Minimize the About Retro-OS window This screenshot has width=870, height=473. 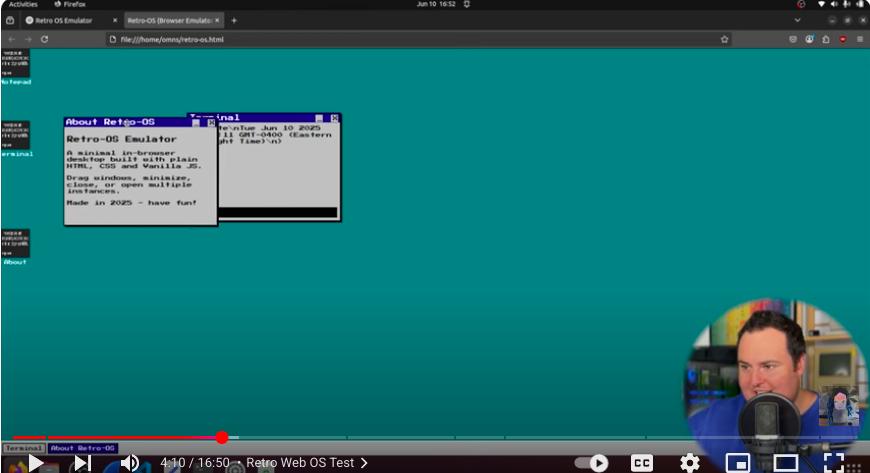(196, 123)
